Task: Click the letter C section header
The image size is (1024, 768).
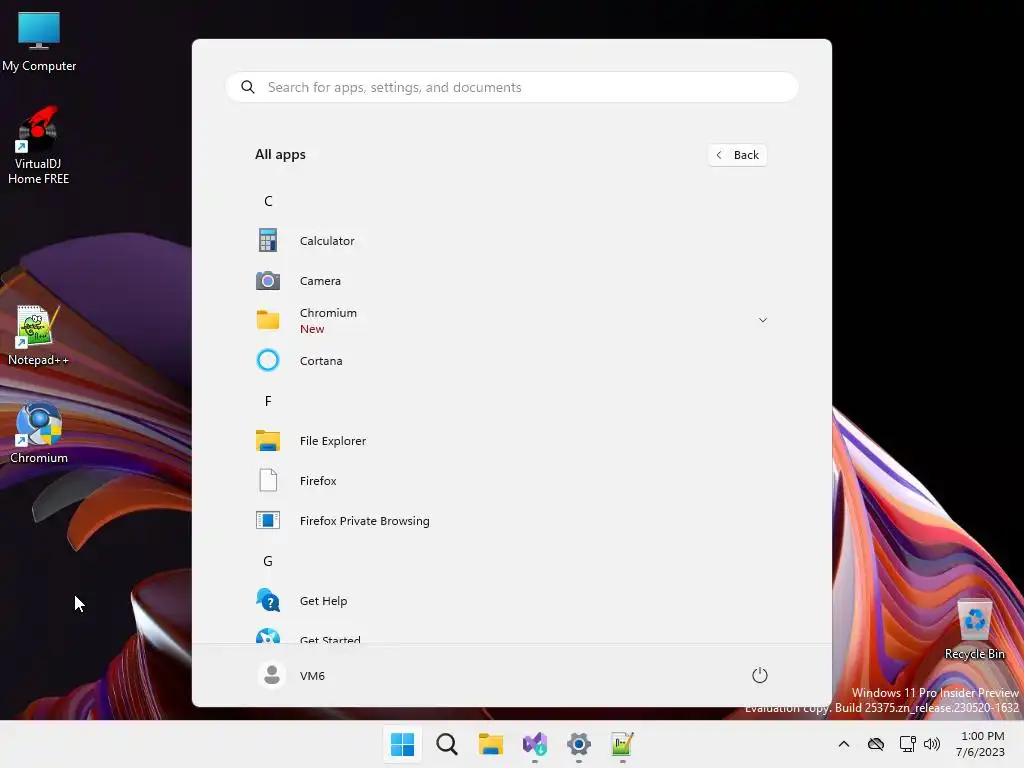Action: (x=268, y=201)
